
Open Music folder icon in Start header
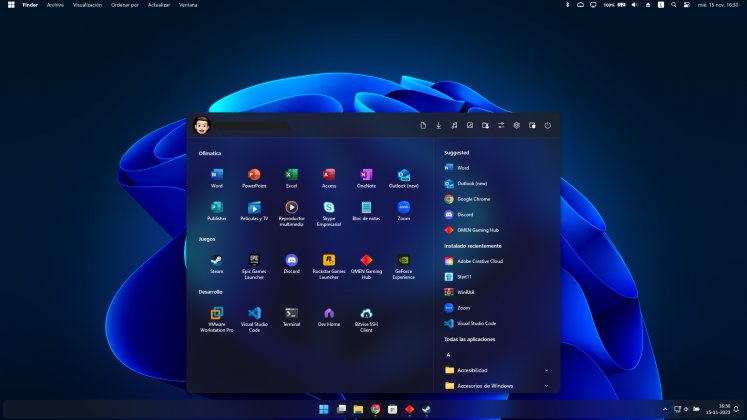tap(454, 125)
